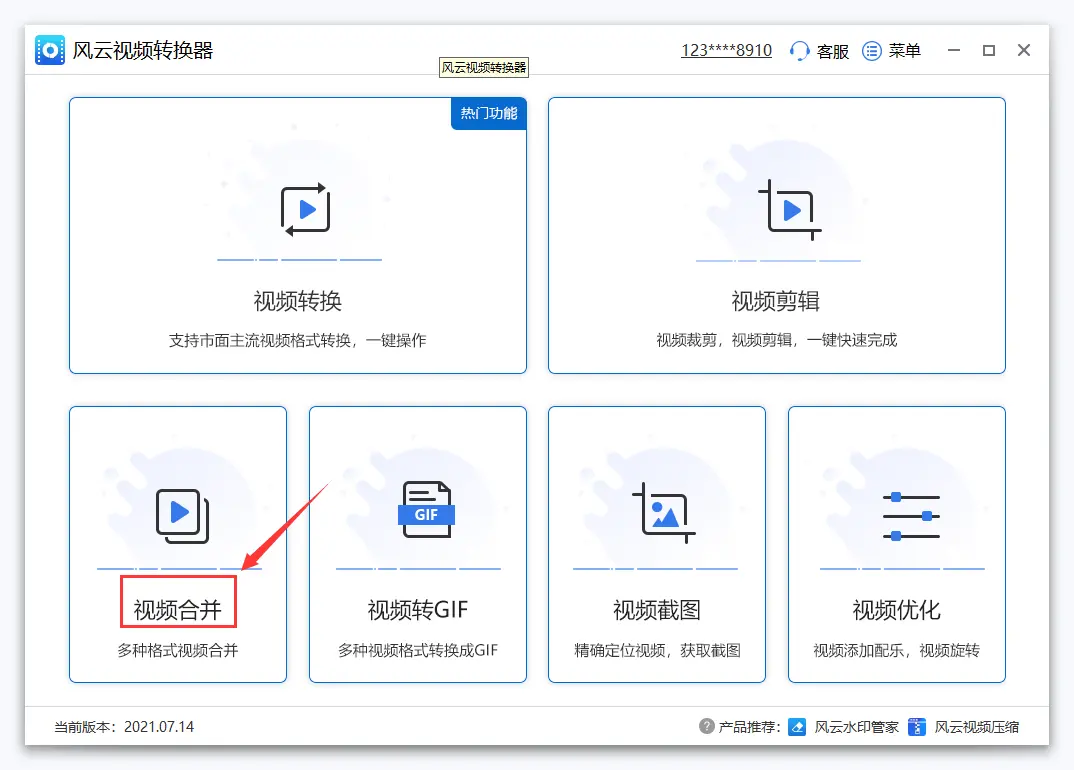1074x770 pixels.
Task: Open the 视频优化 feature card
Action: [x=895, y=544]
